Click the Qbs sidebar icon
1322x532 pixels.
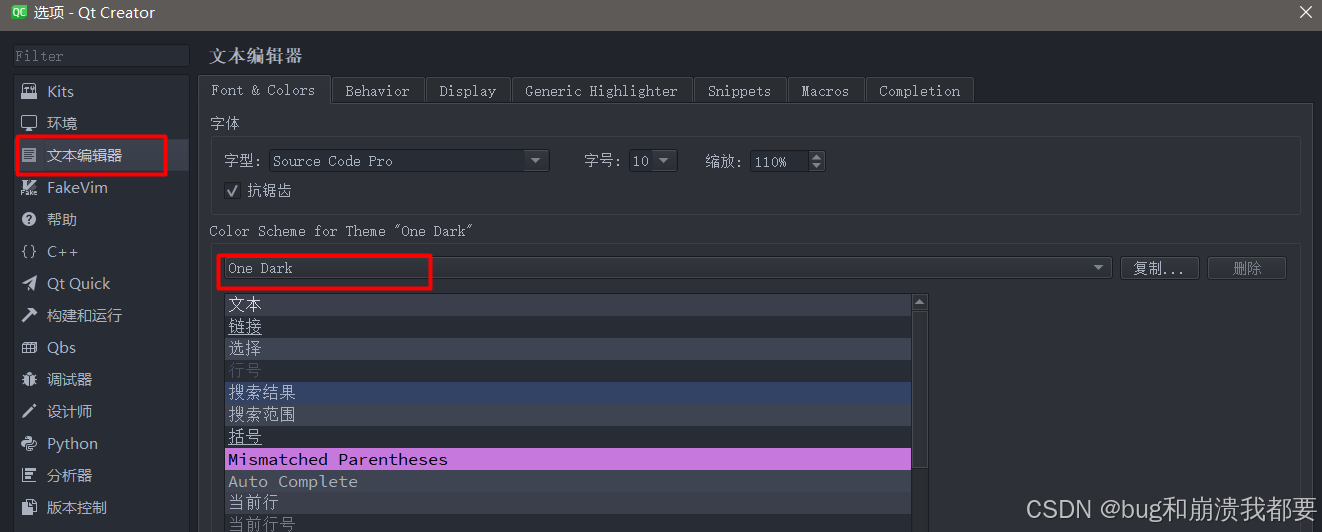pos(29,347)
